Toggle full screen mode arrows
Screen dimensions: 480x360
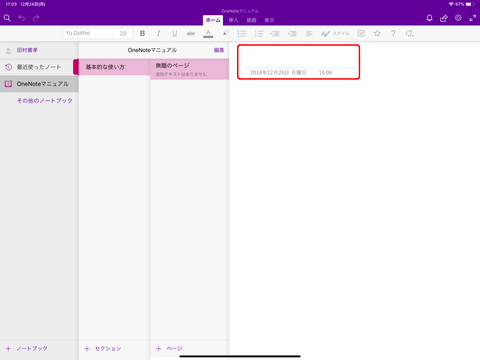473,18
